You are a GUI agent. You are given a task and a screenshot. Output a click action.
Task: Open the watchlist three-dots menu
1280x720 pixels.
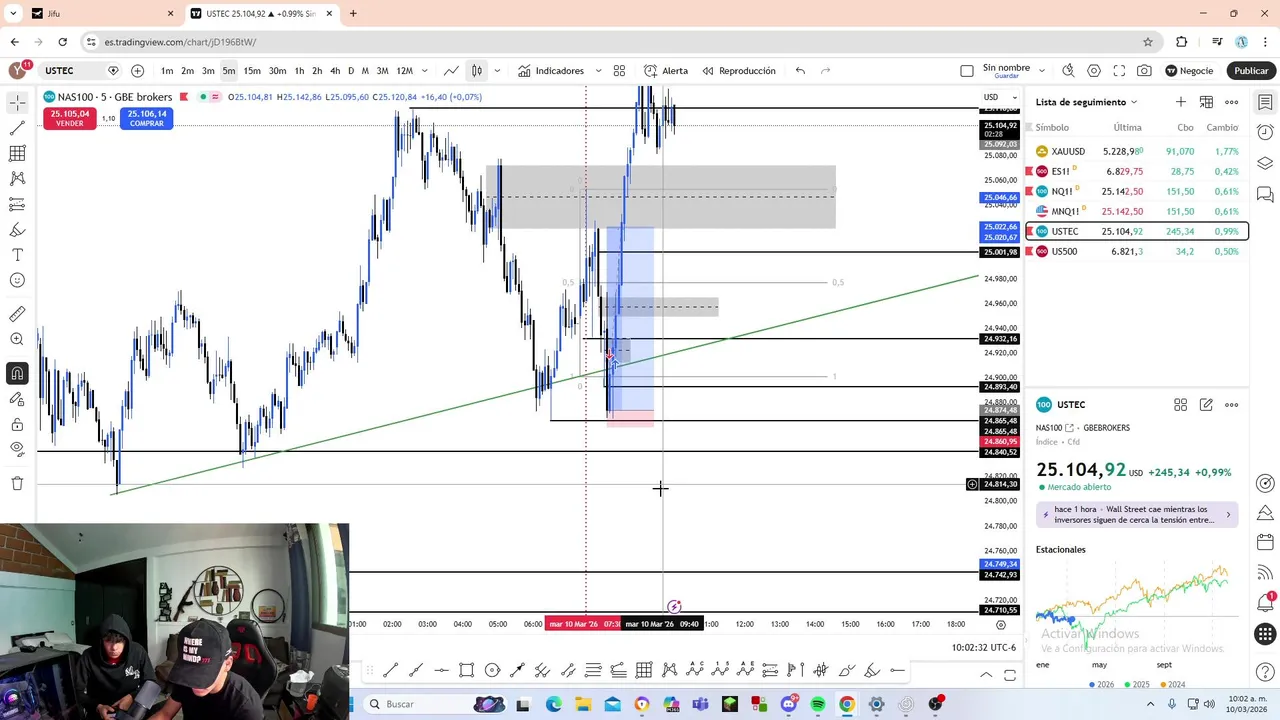click(1232, 102)
